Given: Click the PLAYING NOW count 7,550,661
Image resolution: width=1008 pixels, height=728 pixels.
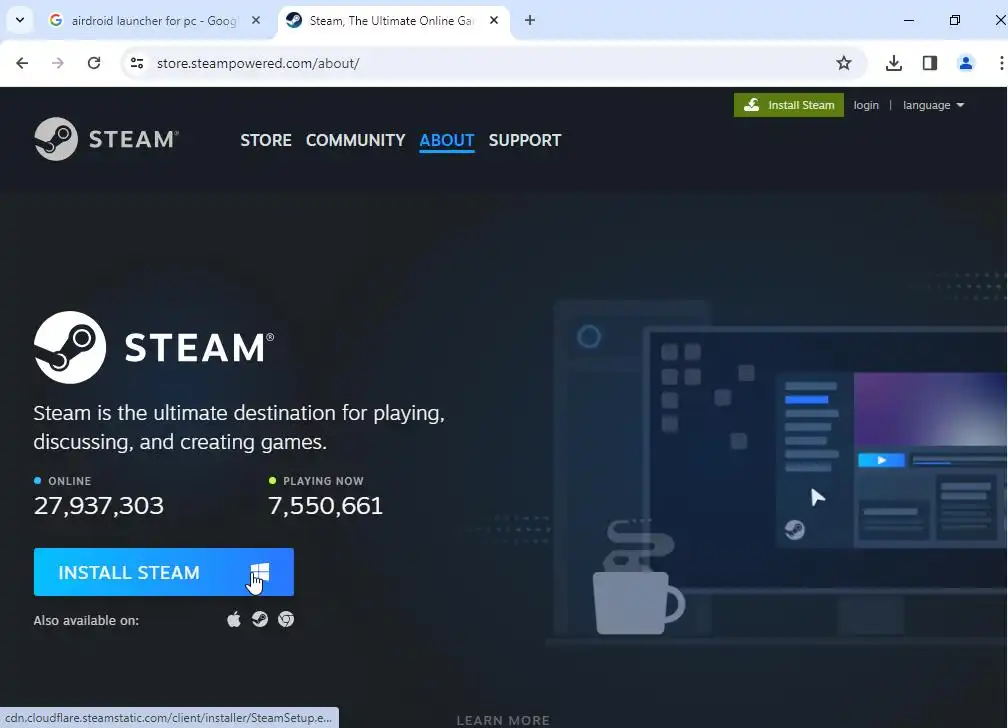Looking at the screenshot, I should pos(325,505).
